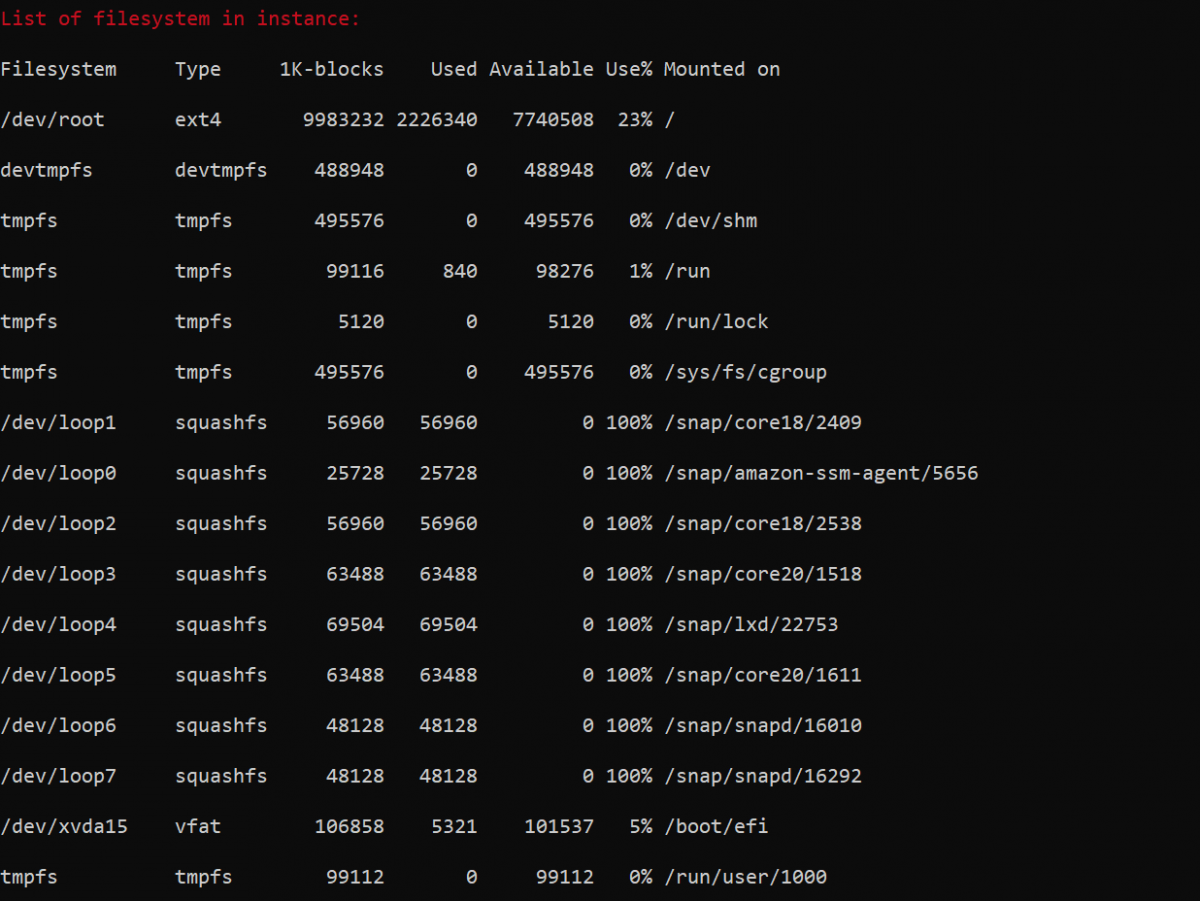The image size is (1200, 901).
Task: Select the '/dev/loop4' device entry
Action: (58, 624)
